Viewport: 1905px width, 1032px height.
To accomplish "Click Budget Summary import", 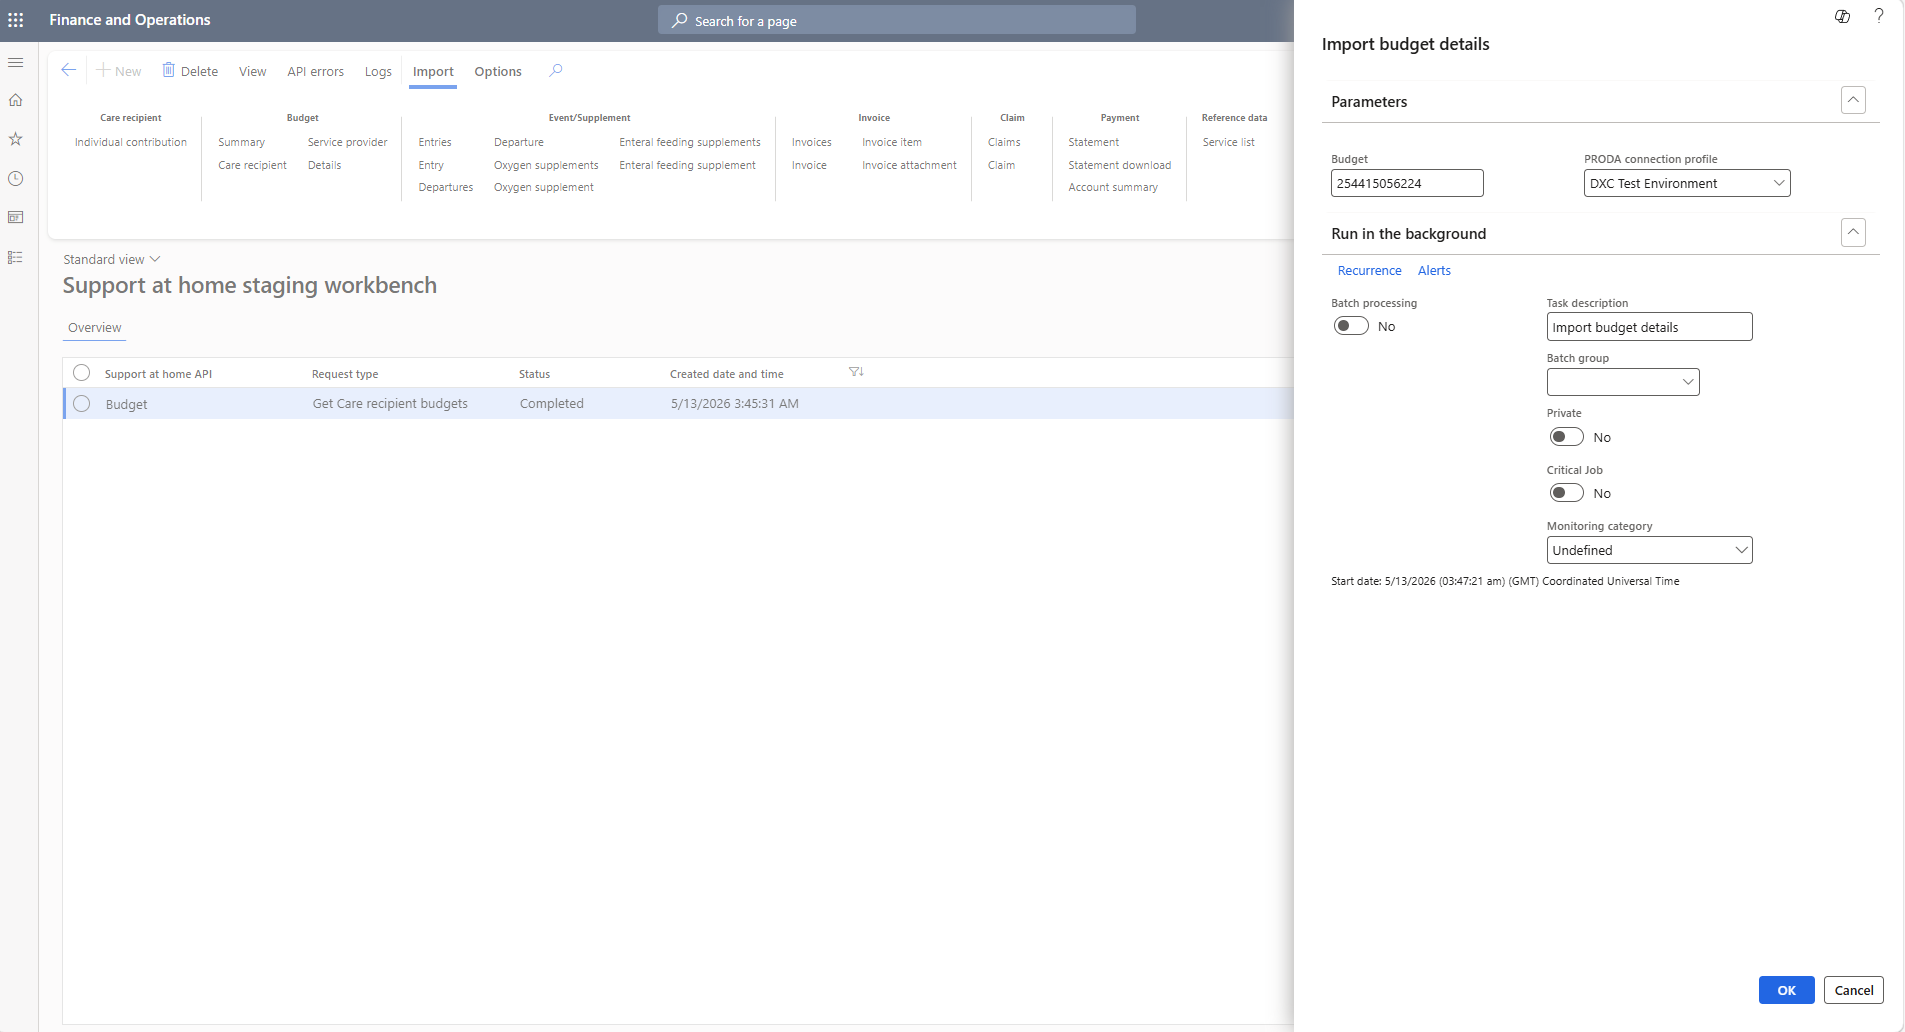I will tap(241, 142).
